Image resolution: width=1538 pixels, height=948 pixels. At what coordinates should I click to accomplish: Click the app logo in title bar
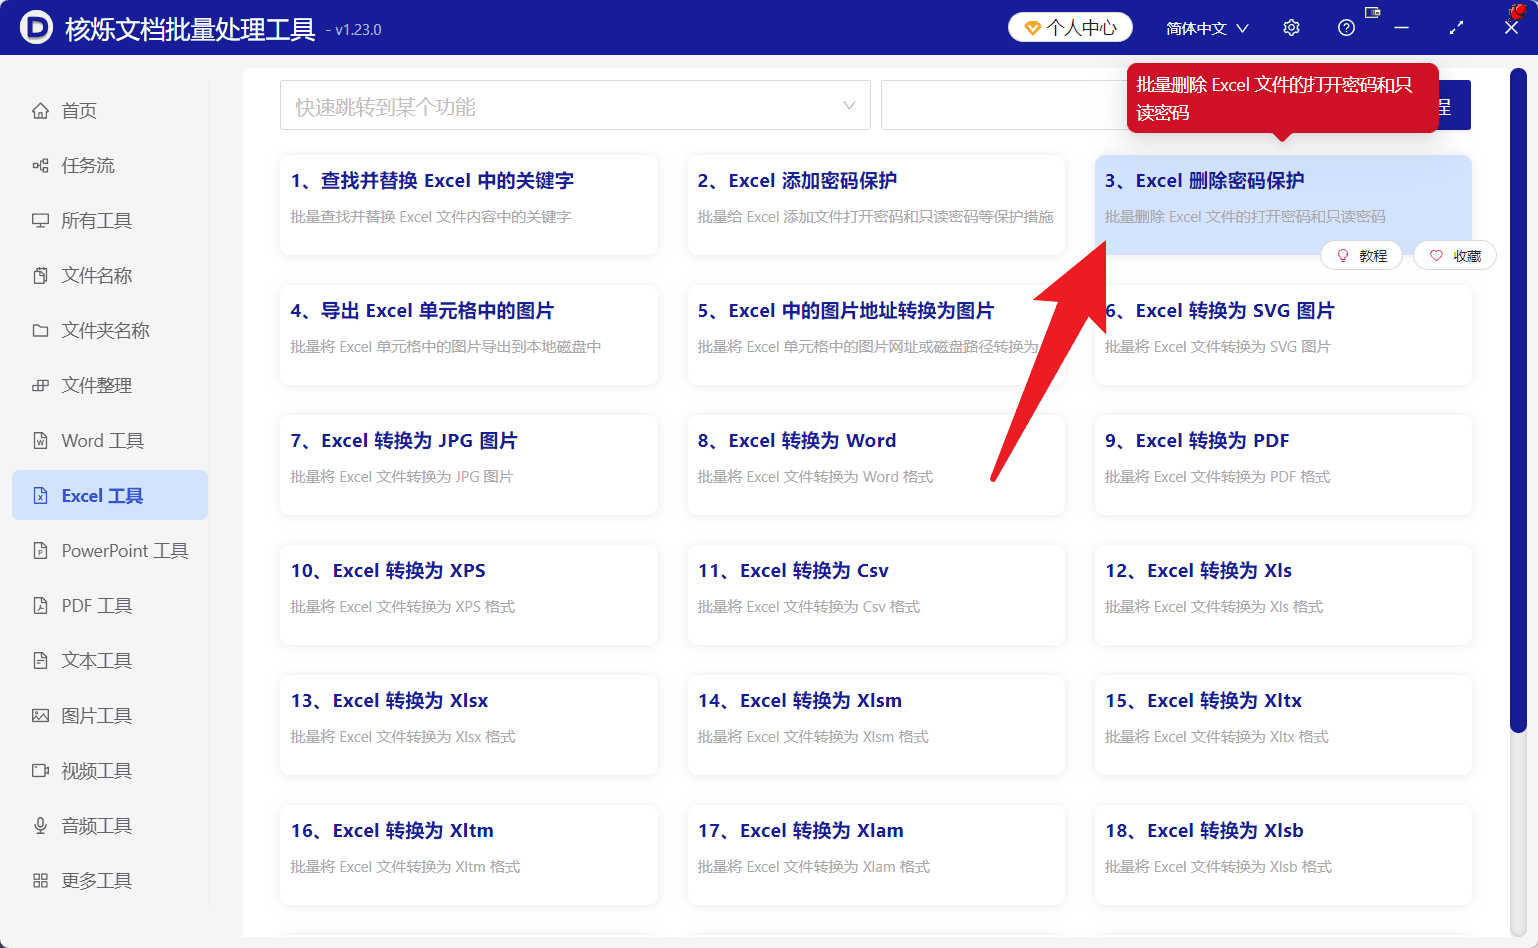tap(36, 28)
